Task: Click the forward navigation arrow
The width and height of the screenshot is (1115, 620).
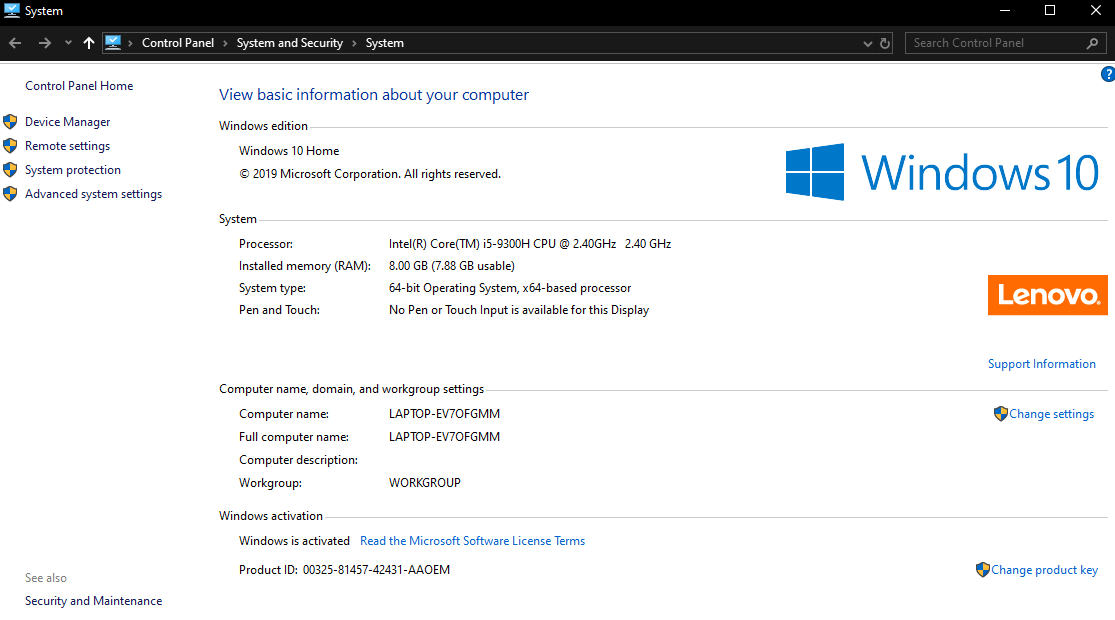Action: coord(45,43)
